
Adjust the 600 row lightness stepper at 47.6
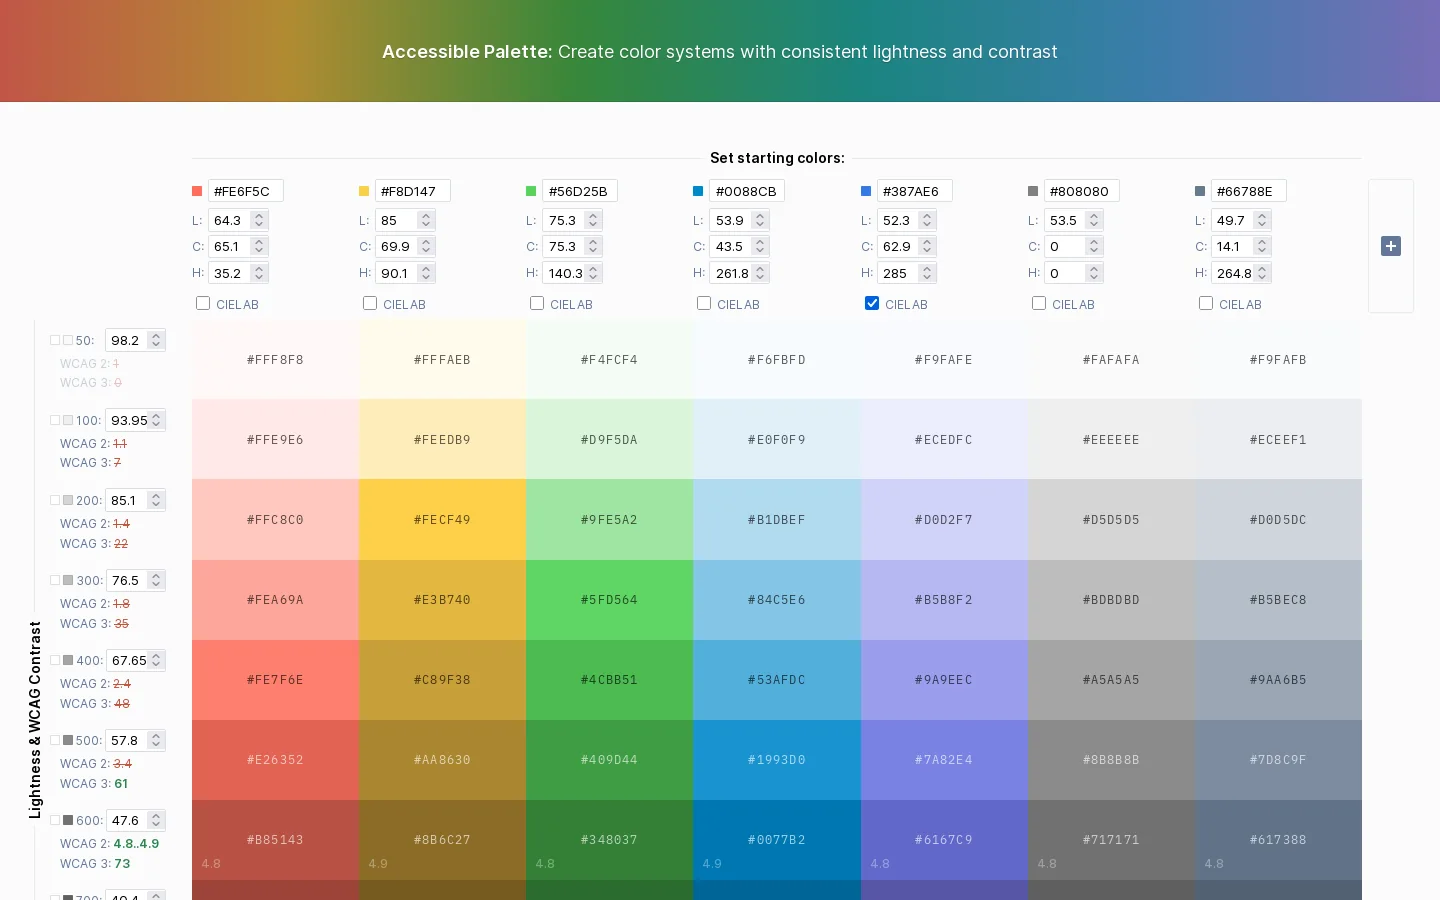(156, 820)
